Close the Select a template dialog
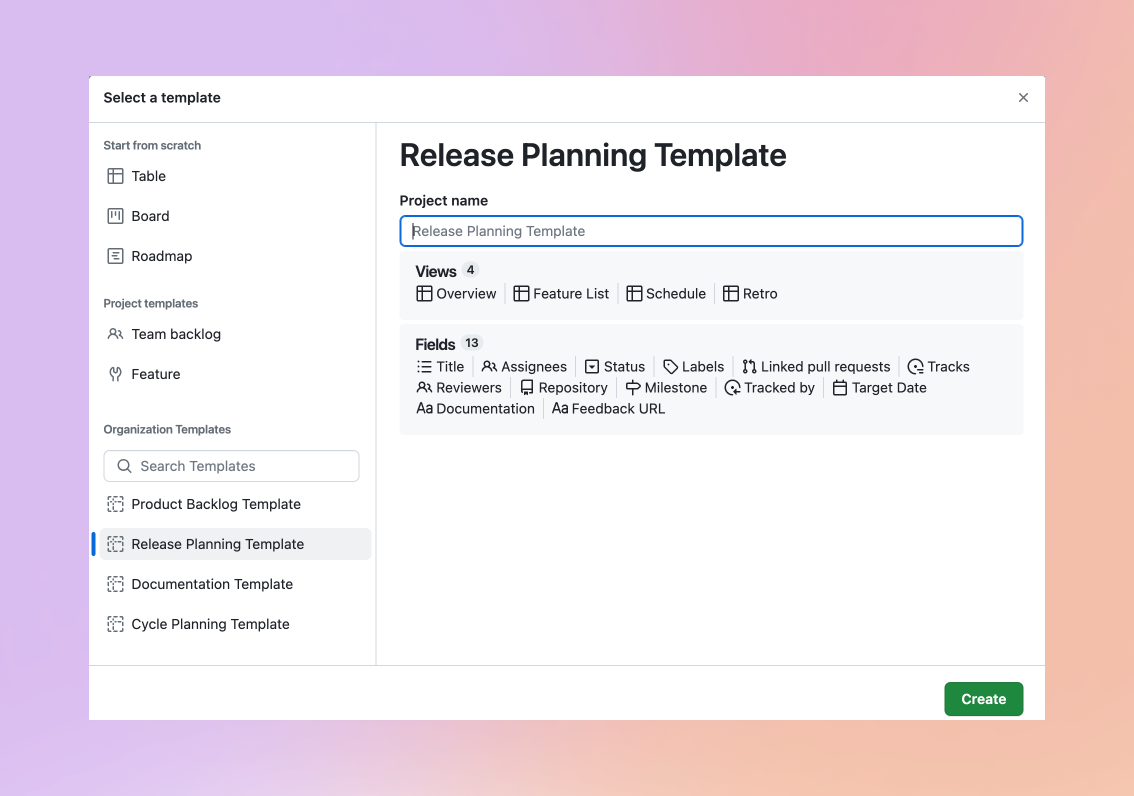 (1023, 97)
